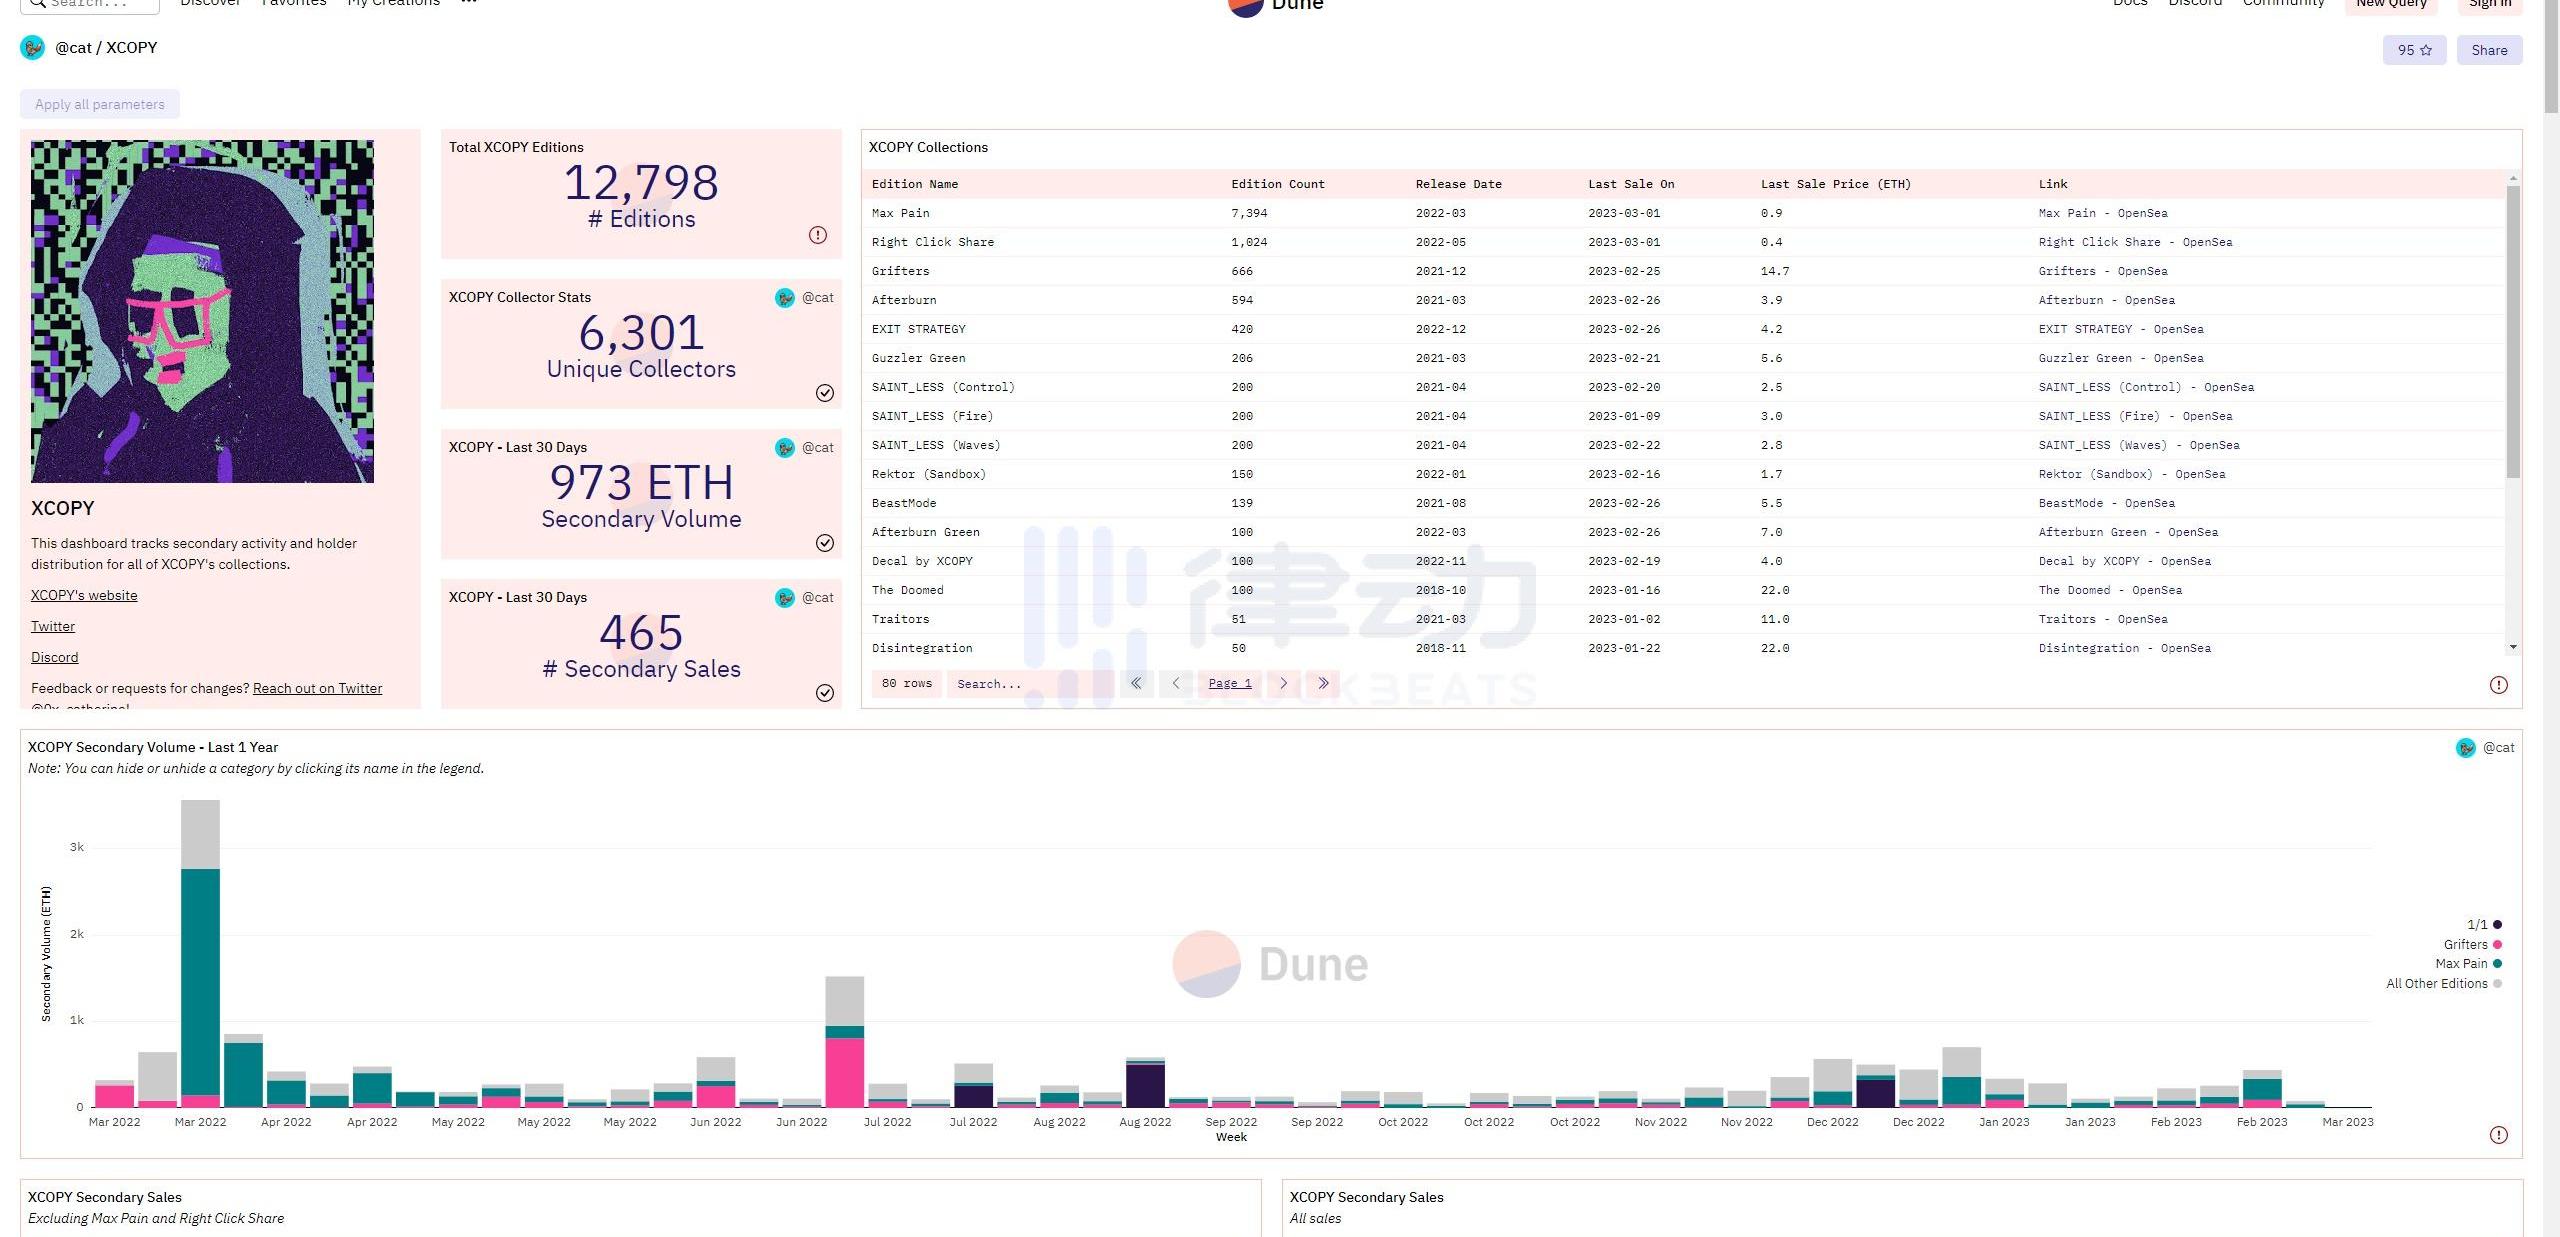Open Max Pain - OpenSea link

pyautogui.click(x=2103, y=213)
